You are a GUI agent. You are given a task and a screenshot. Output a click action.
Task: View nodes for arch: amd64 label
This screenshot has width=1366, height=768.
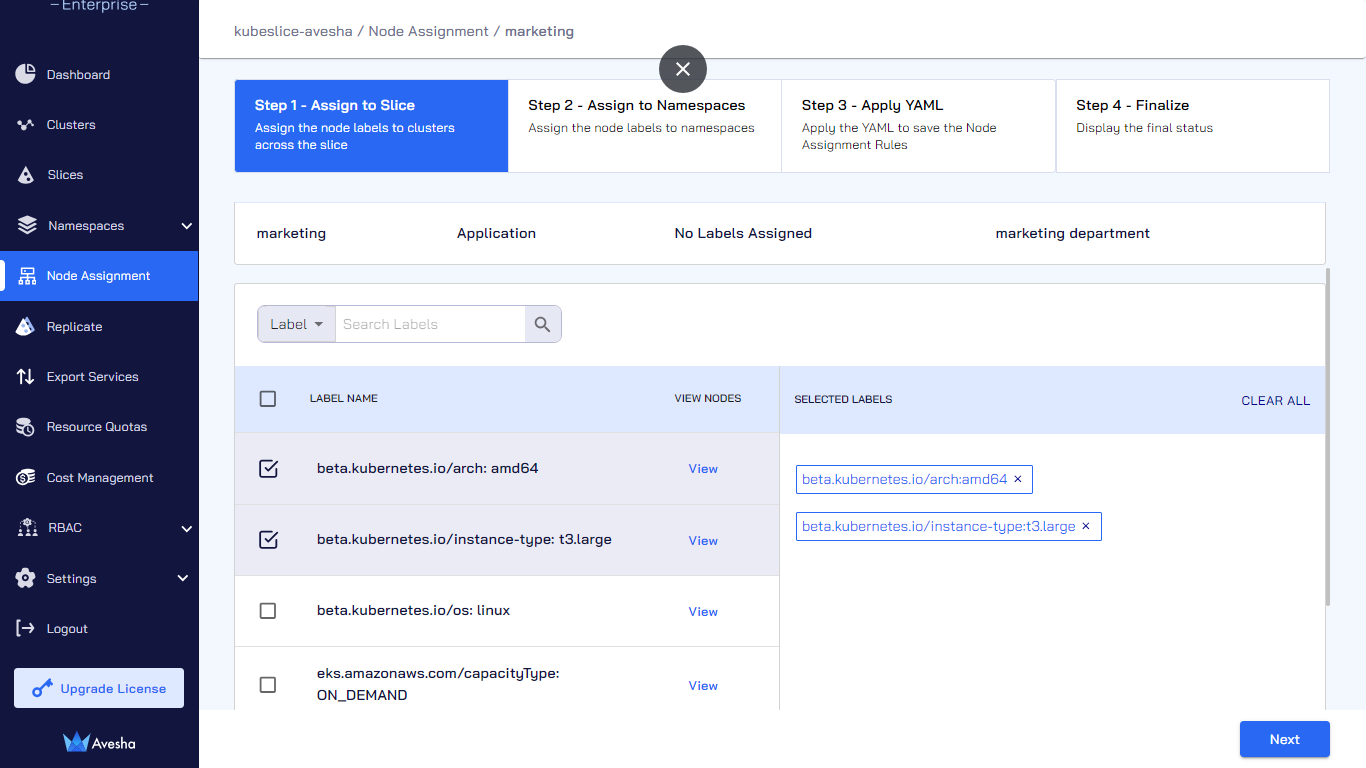[703, 468]
